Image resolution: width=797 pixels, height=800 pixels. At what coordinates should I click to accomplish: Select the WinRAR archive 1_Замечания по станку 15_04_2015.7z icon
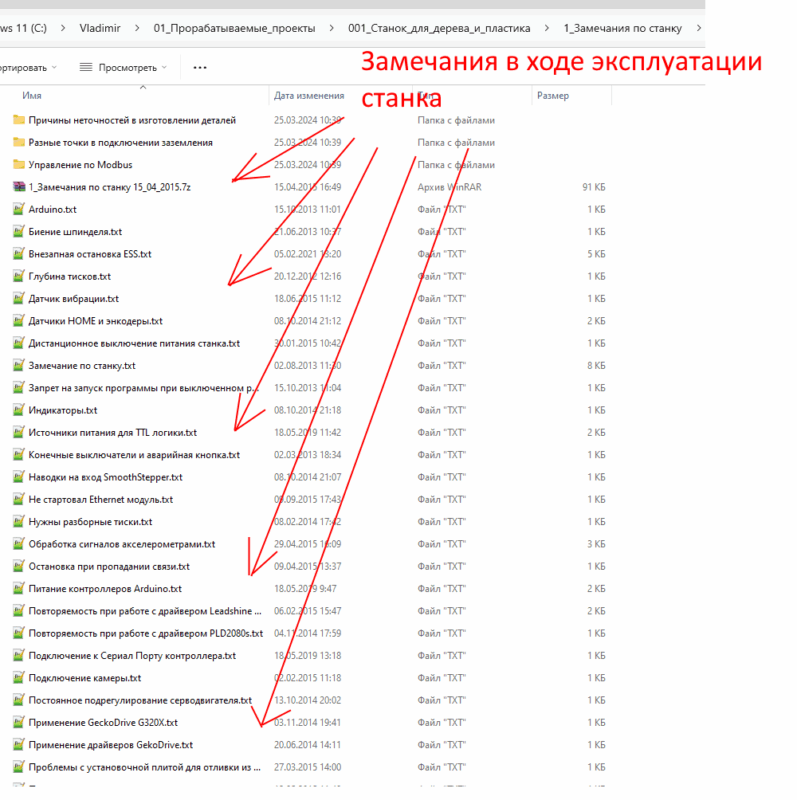click(x=18, y=187)
